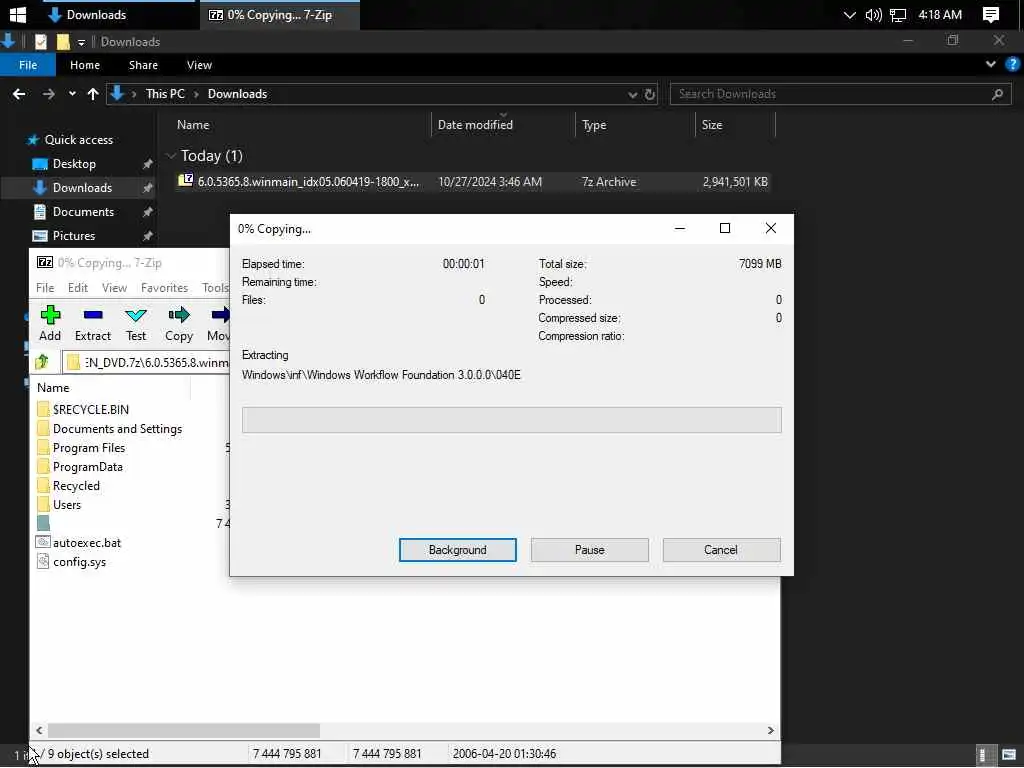Click the network tray icon
The height and width of the screenshot is (768, 1024).
[x=898, y=15]
